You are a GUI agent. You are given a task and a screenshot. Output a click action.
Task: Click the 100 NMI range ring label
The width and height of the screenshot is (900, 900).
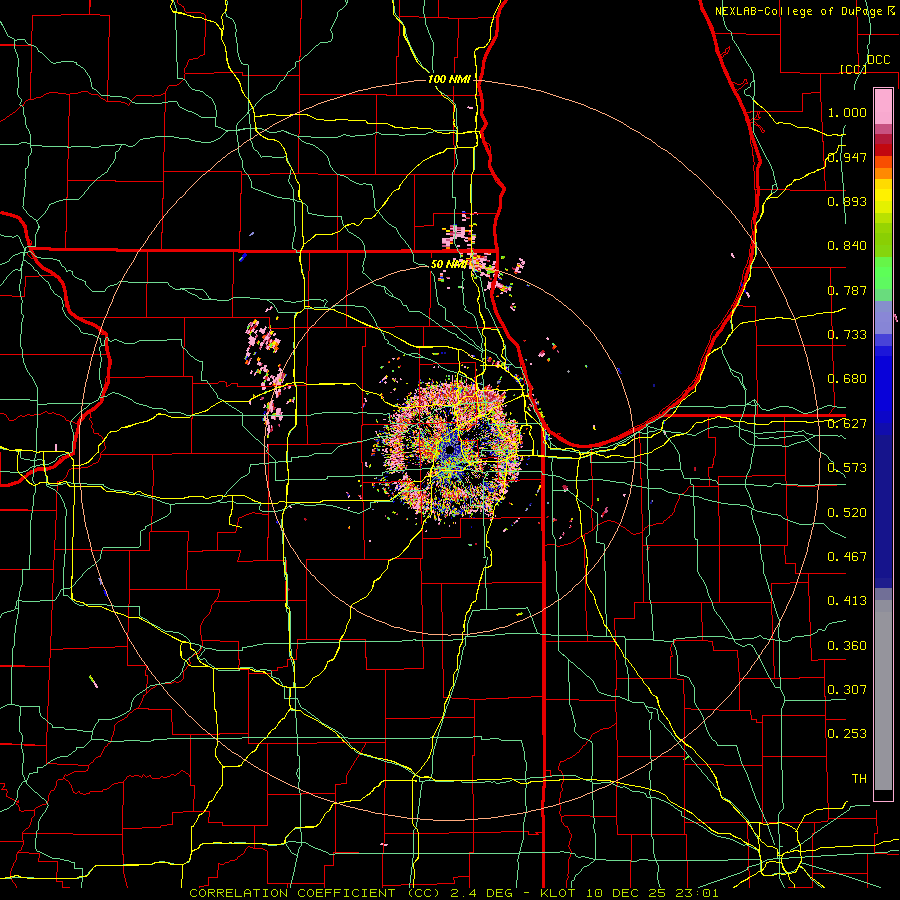[x=448, y=79]
